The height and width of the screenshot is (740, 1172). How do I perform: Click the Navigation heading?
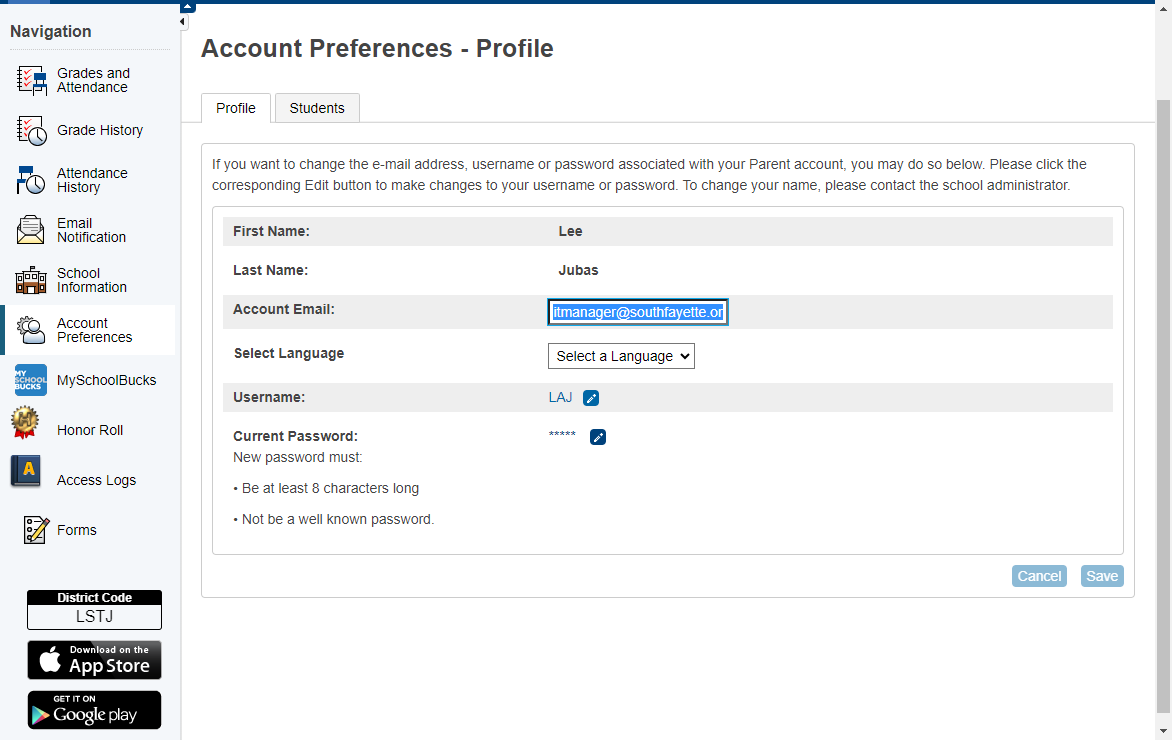click(51, 31)
